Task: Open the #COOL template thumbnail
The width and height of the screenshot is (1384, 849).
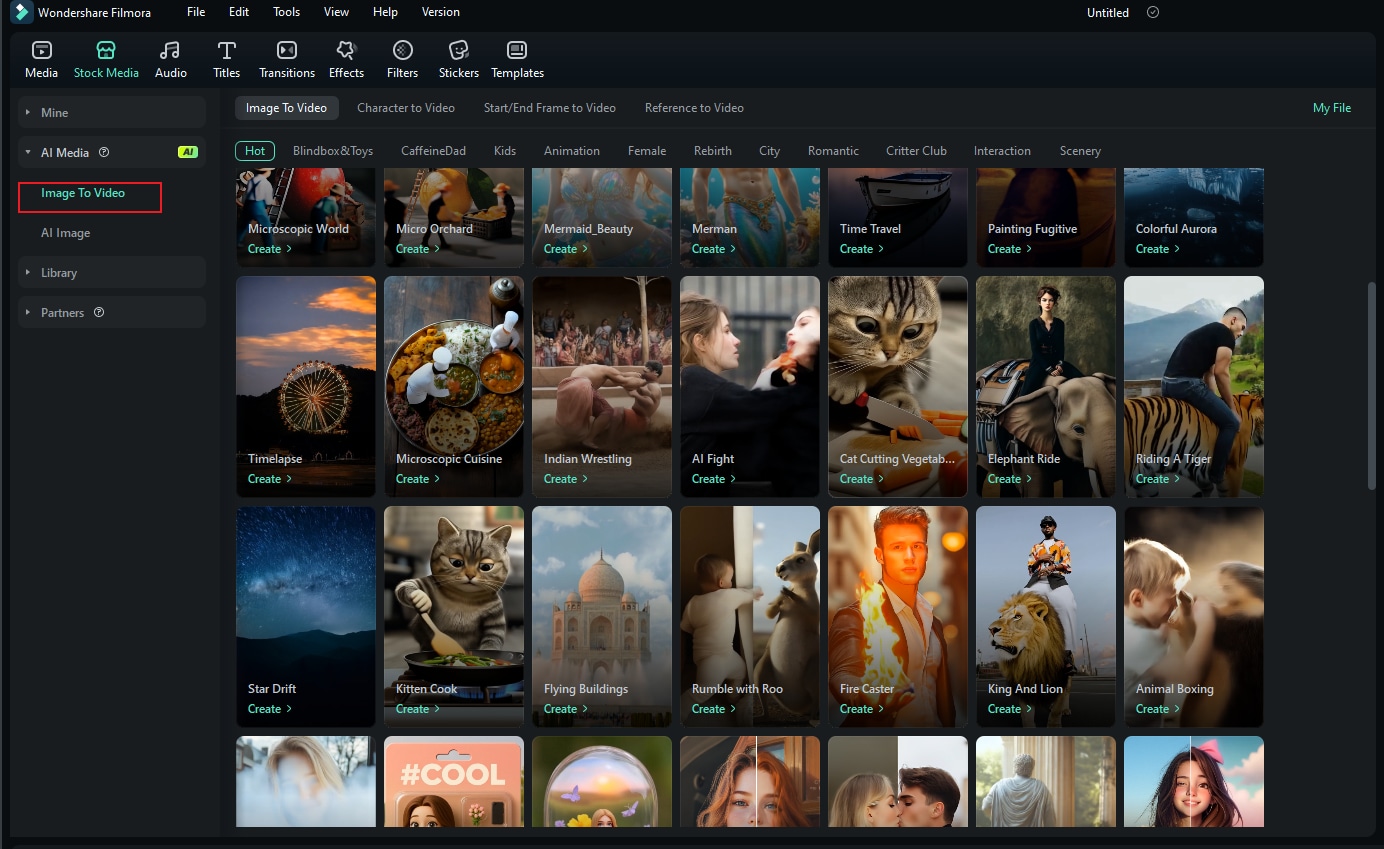Action: [x=454, y=782]
